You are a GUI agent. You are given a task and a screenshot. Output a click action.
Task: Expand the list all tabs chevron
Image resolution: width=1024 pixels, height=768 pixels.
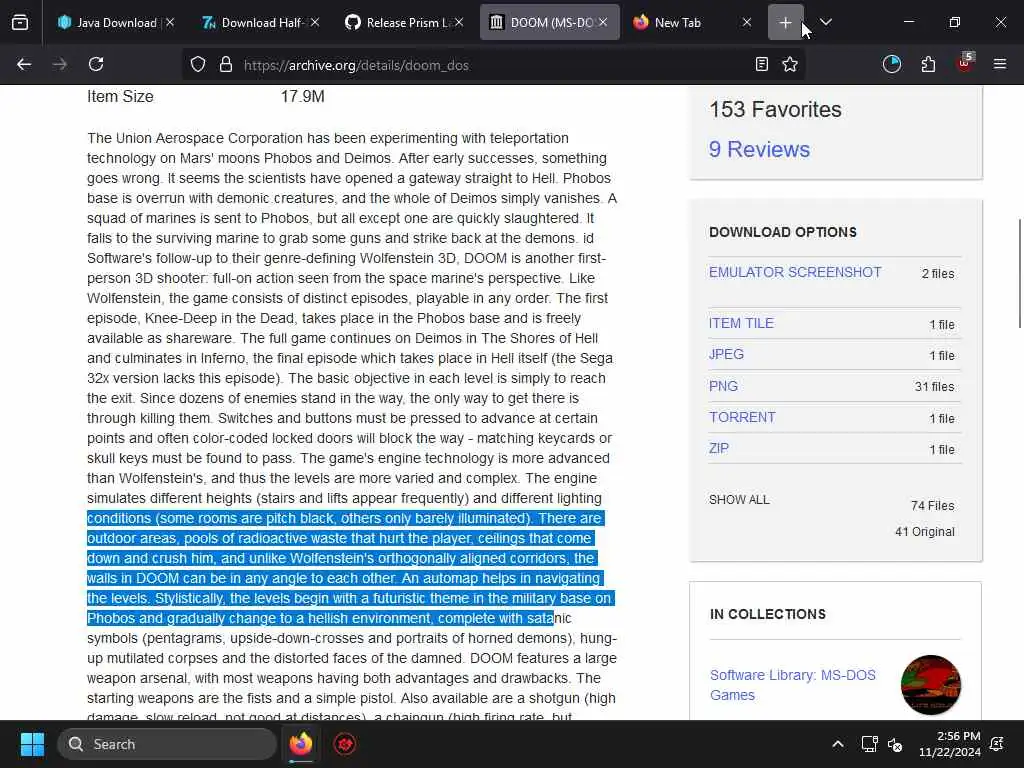(x=826, y=23)
